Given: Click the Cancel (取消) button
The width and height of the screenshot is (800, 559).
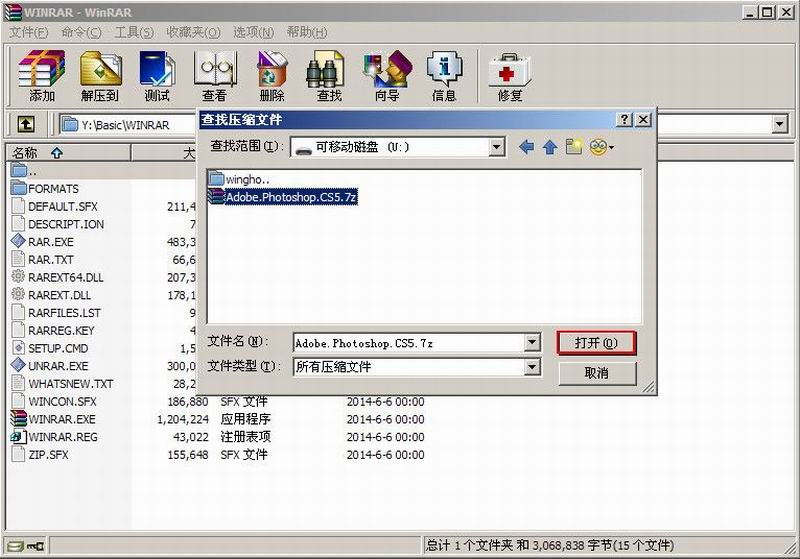Looking at the screenshot, I should 597,373.
